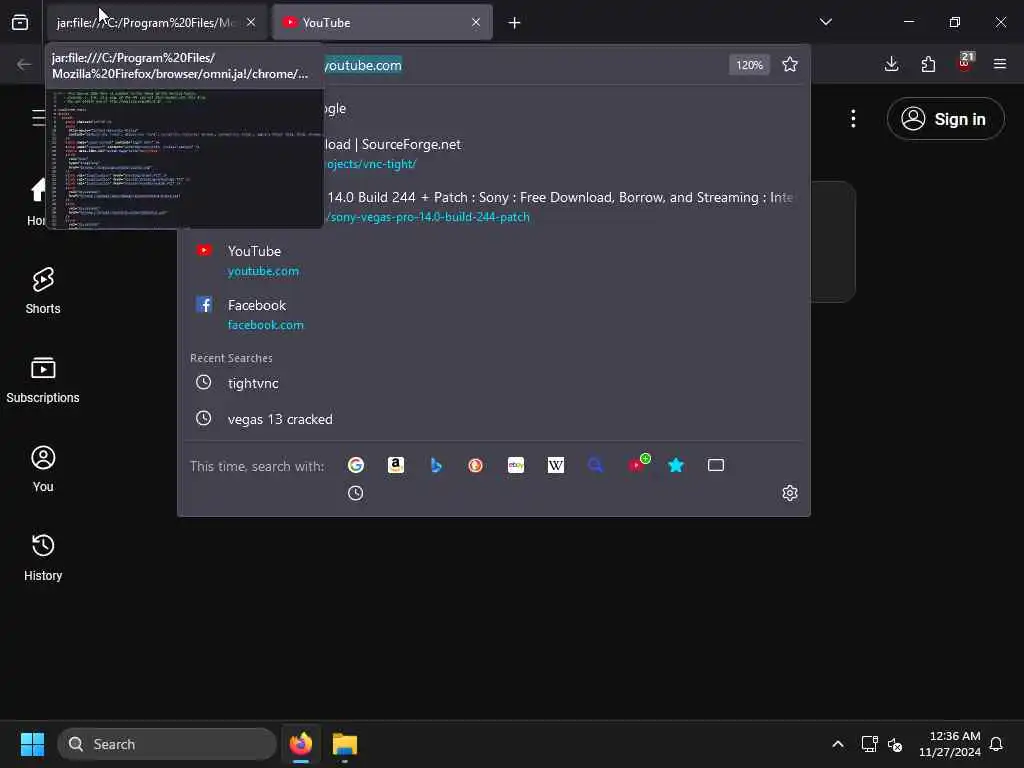
Task: Open Firefox application menu
Action: point(1000,64)
